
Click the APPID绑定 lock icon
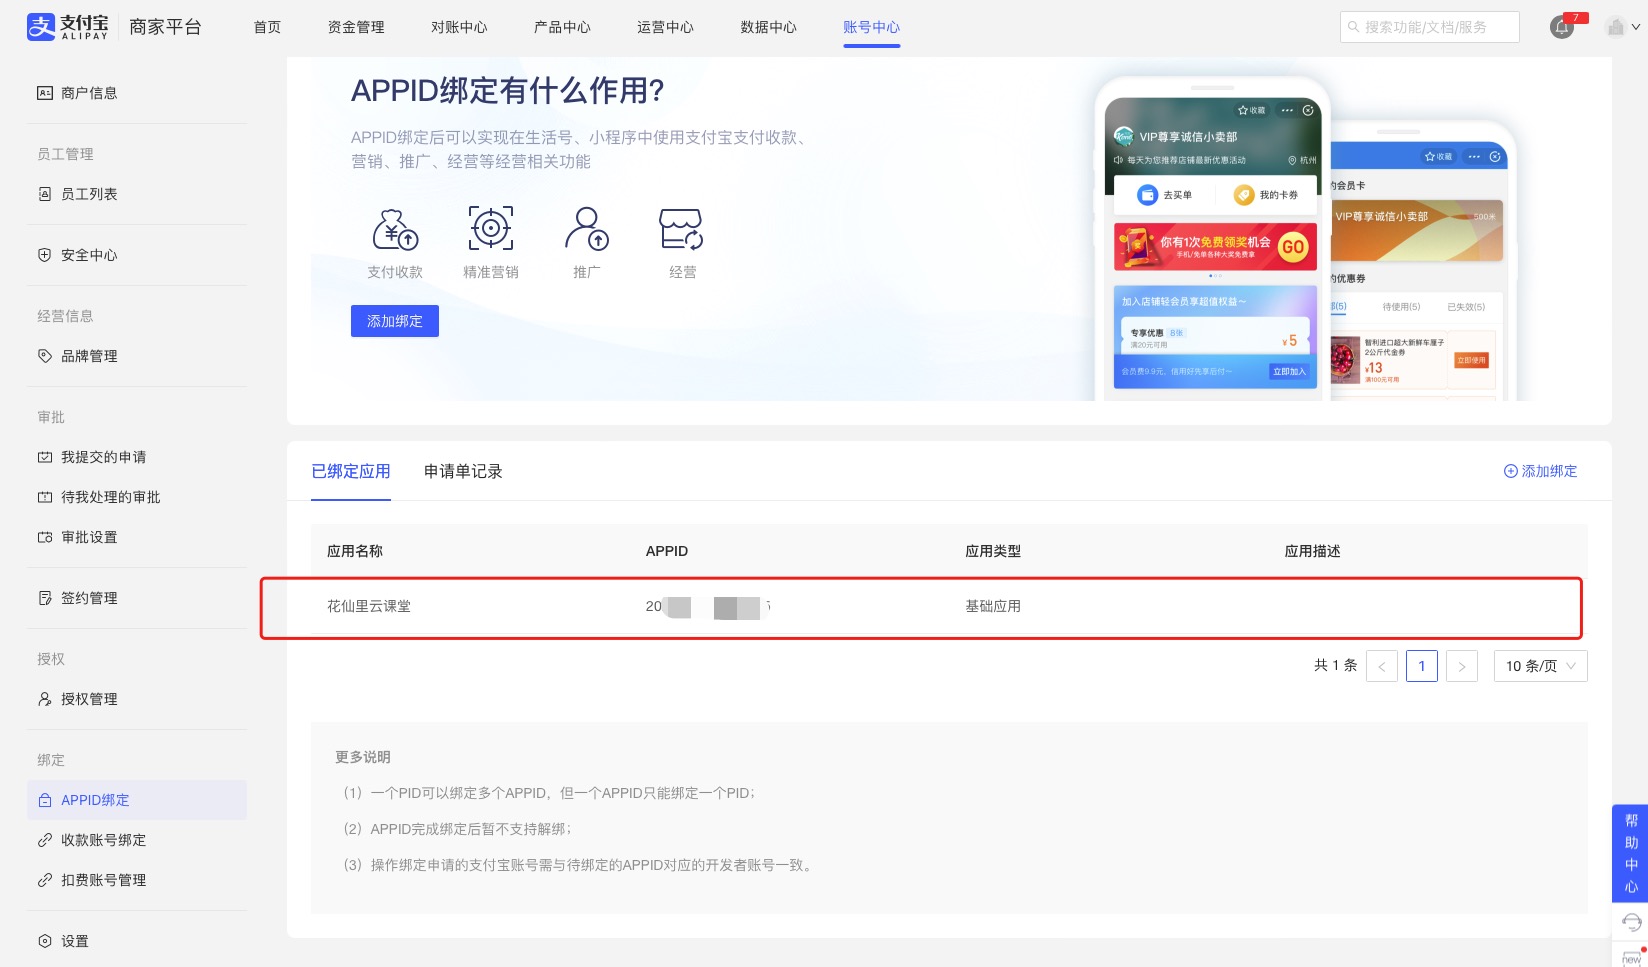45,800
